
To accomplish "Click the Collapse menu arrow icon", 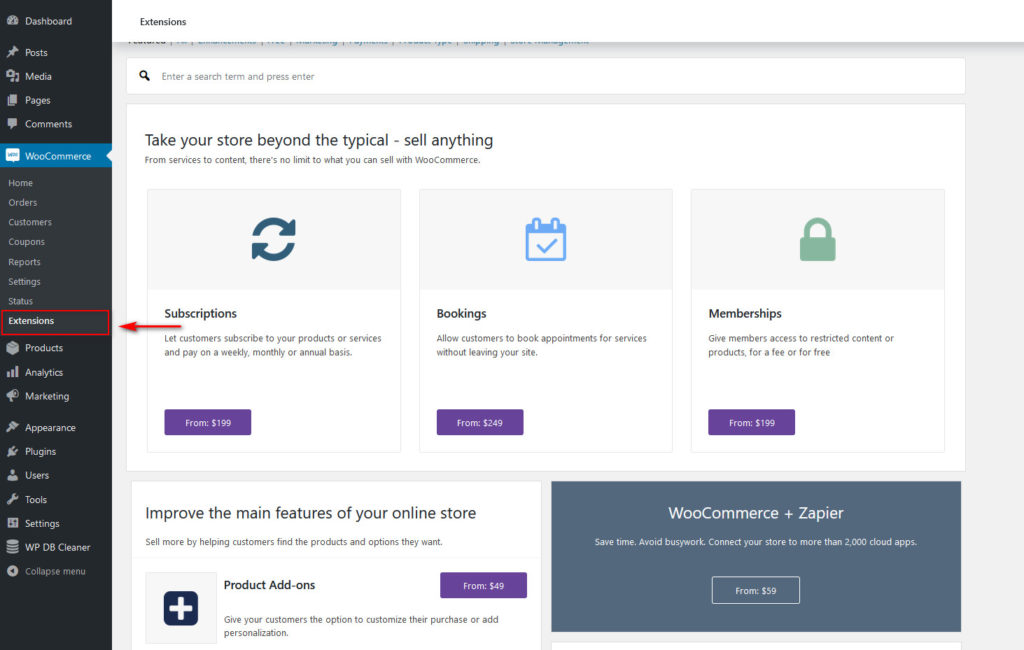I will [12, 571].
